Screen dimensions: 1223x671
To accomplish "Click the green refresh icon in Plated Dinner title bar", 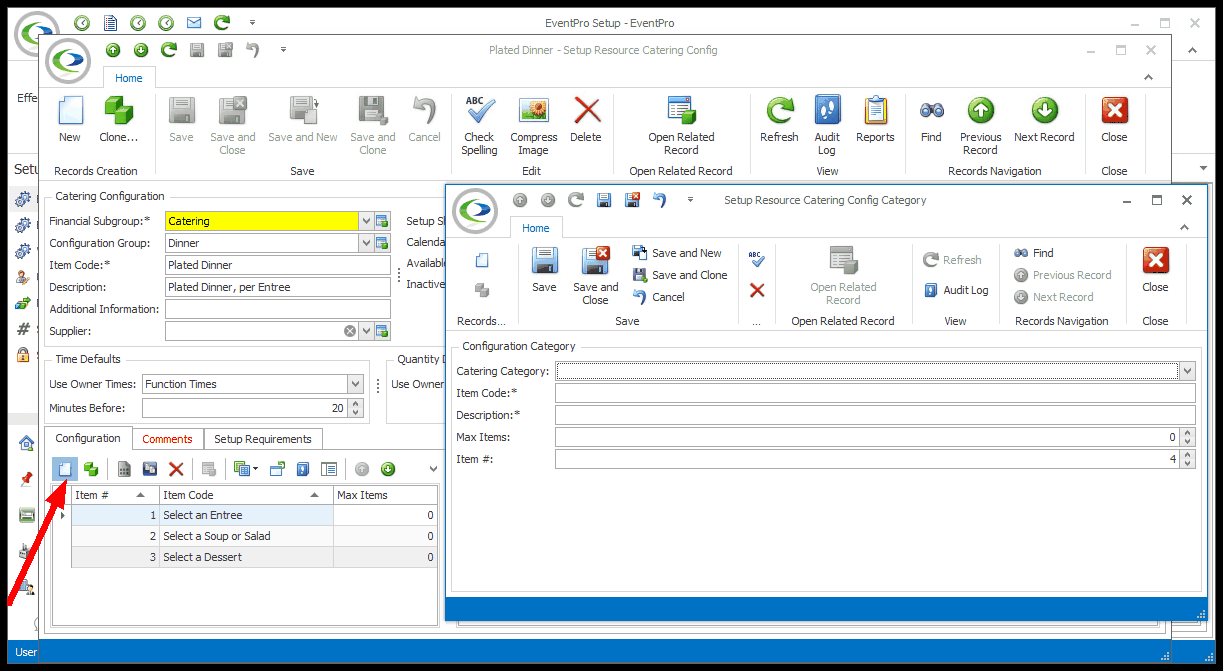I will point(169,50).
